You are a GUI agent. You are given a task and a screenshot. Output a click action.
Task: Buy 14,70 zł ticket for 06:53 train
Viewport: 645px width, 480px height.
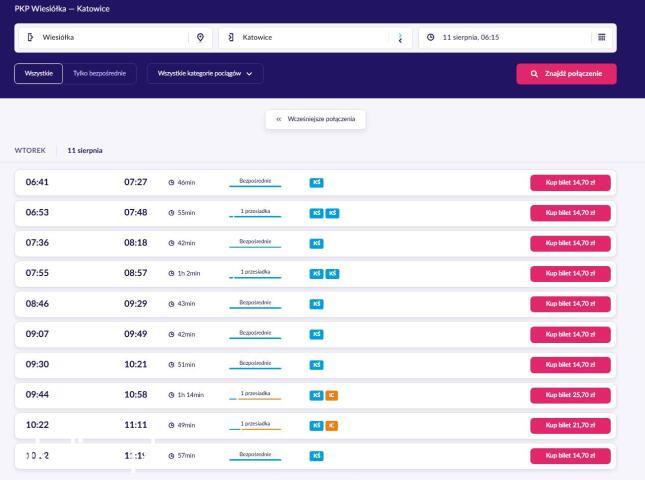(570, 213)
